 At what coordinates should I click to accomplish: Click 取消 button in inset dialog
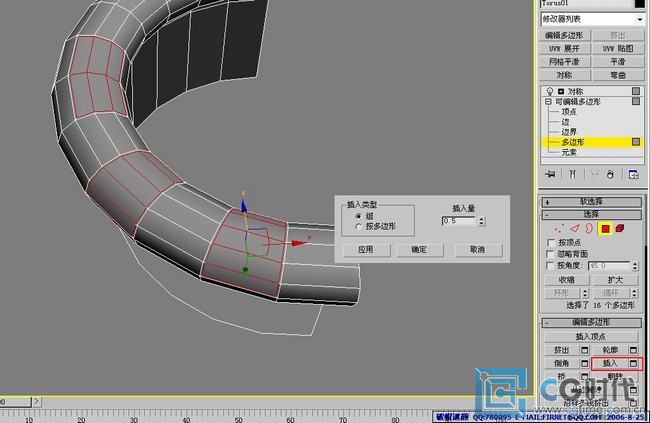478,250
